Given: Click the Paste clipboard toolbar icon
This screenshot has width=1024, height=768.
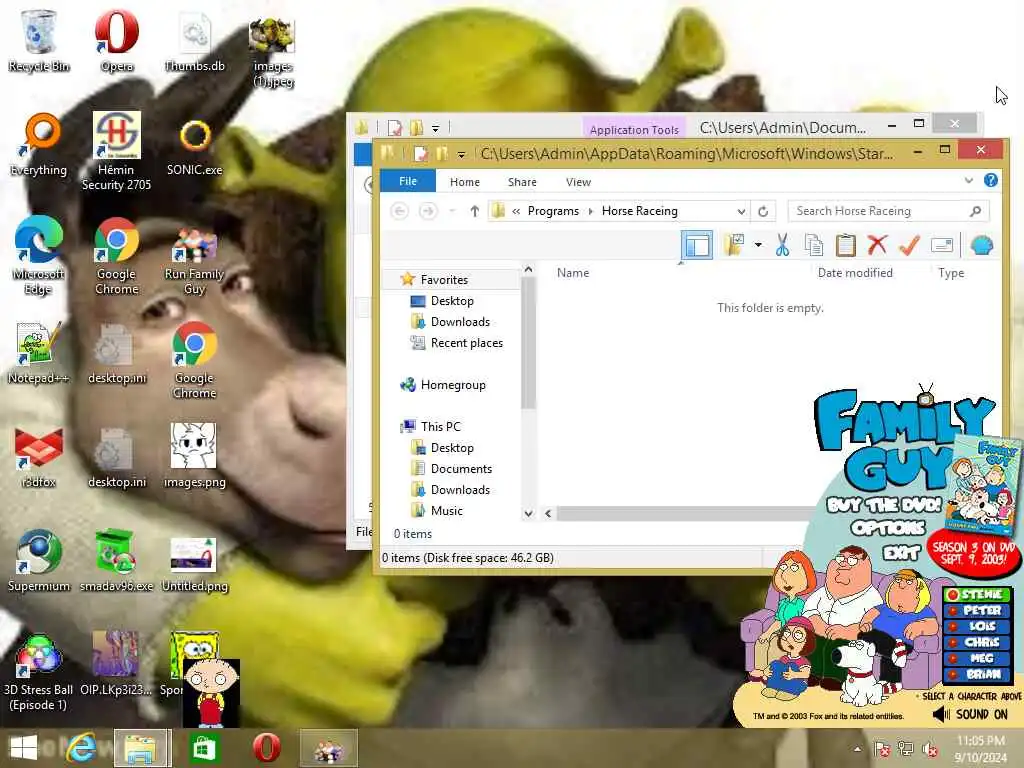Looking at the screenshot, I should [x=845, y=245].
